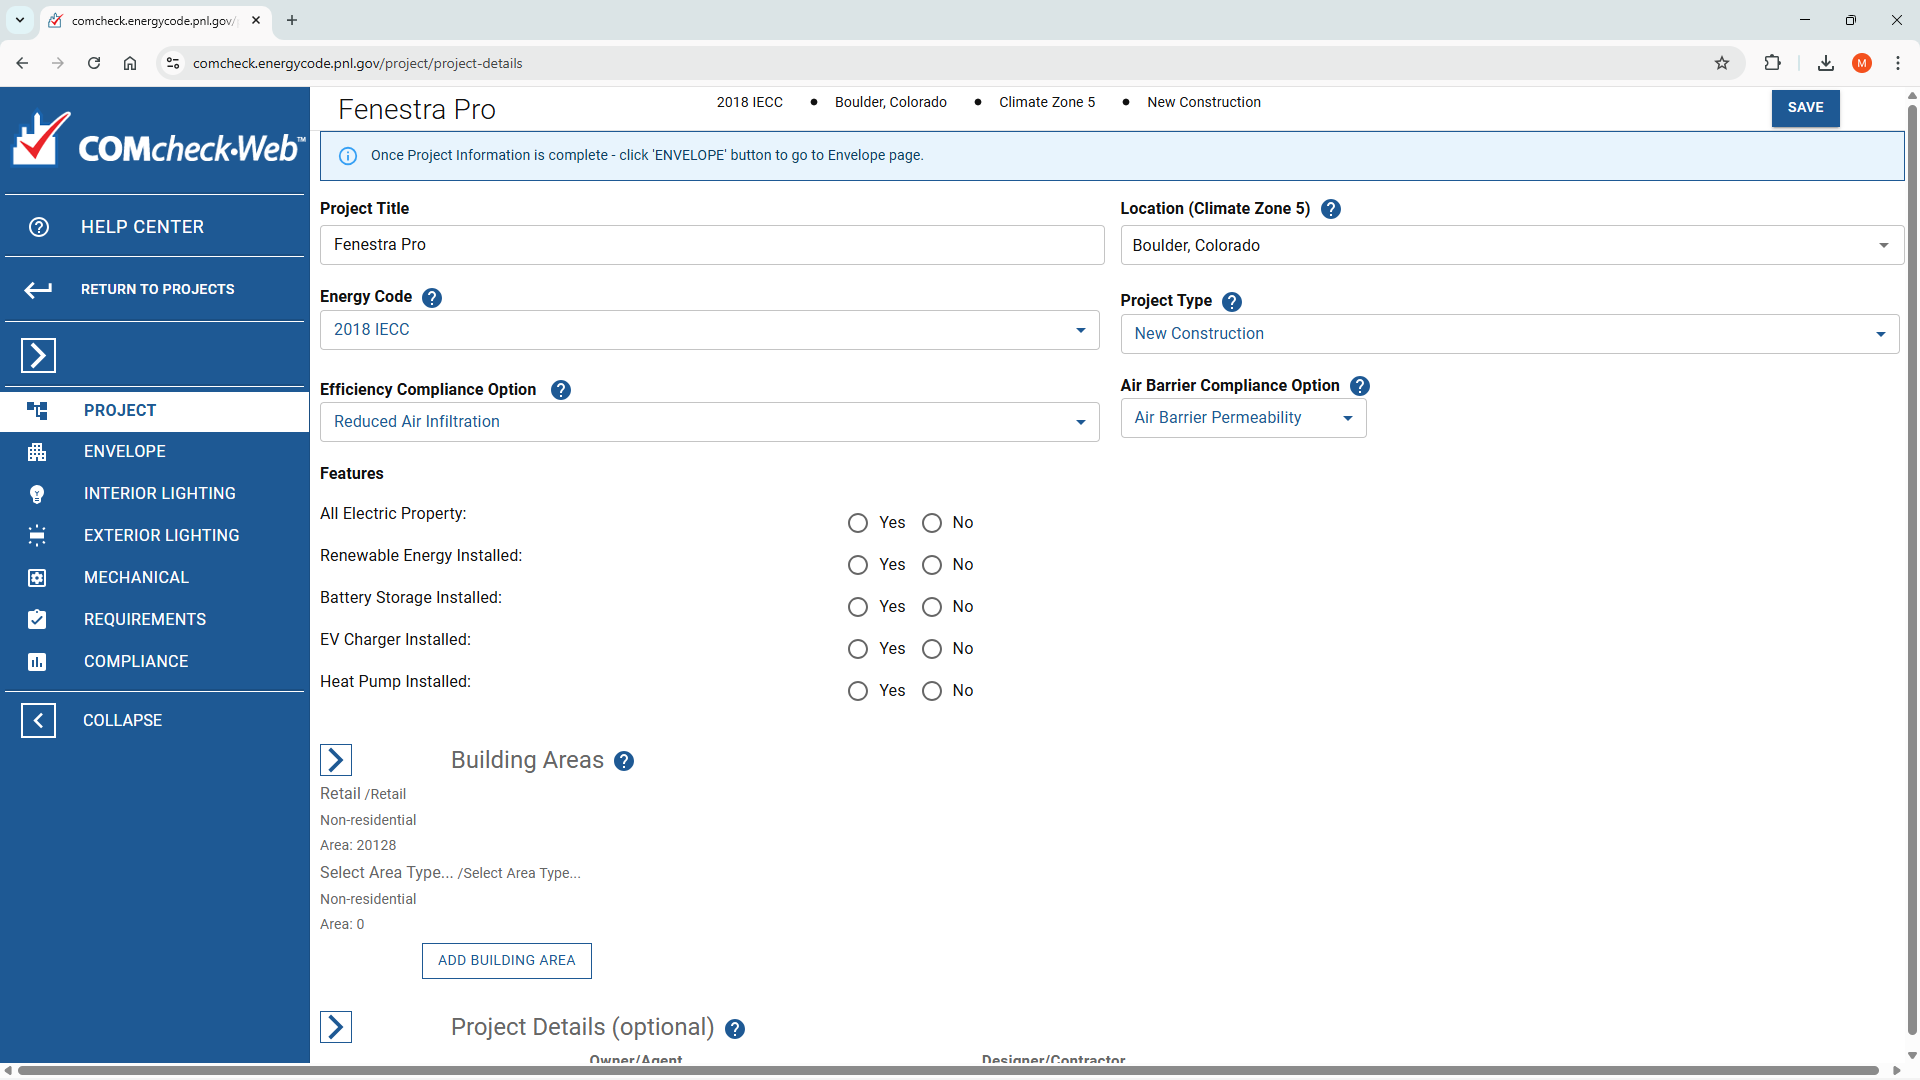Screen dimensions: 1920x1080
Task: Open browser downloads icon
Action: pos(1826,63)
